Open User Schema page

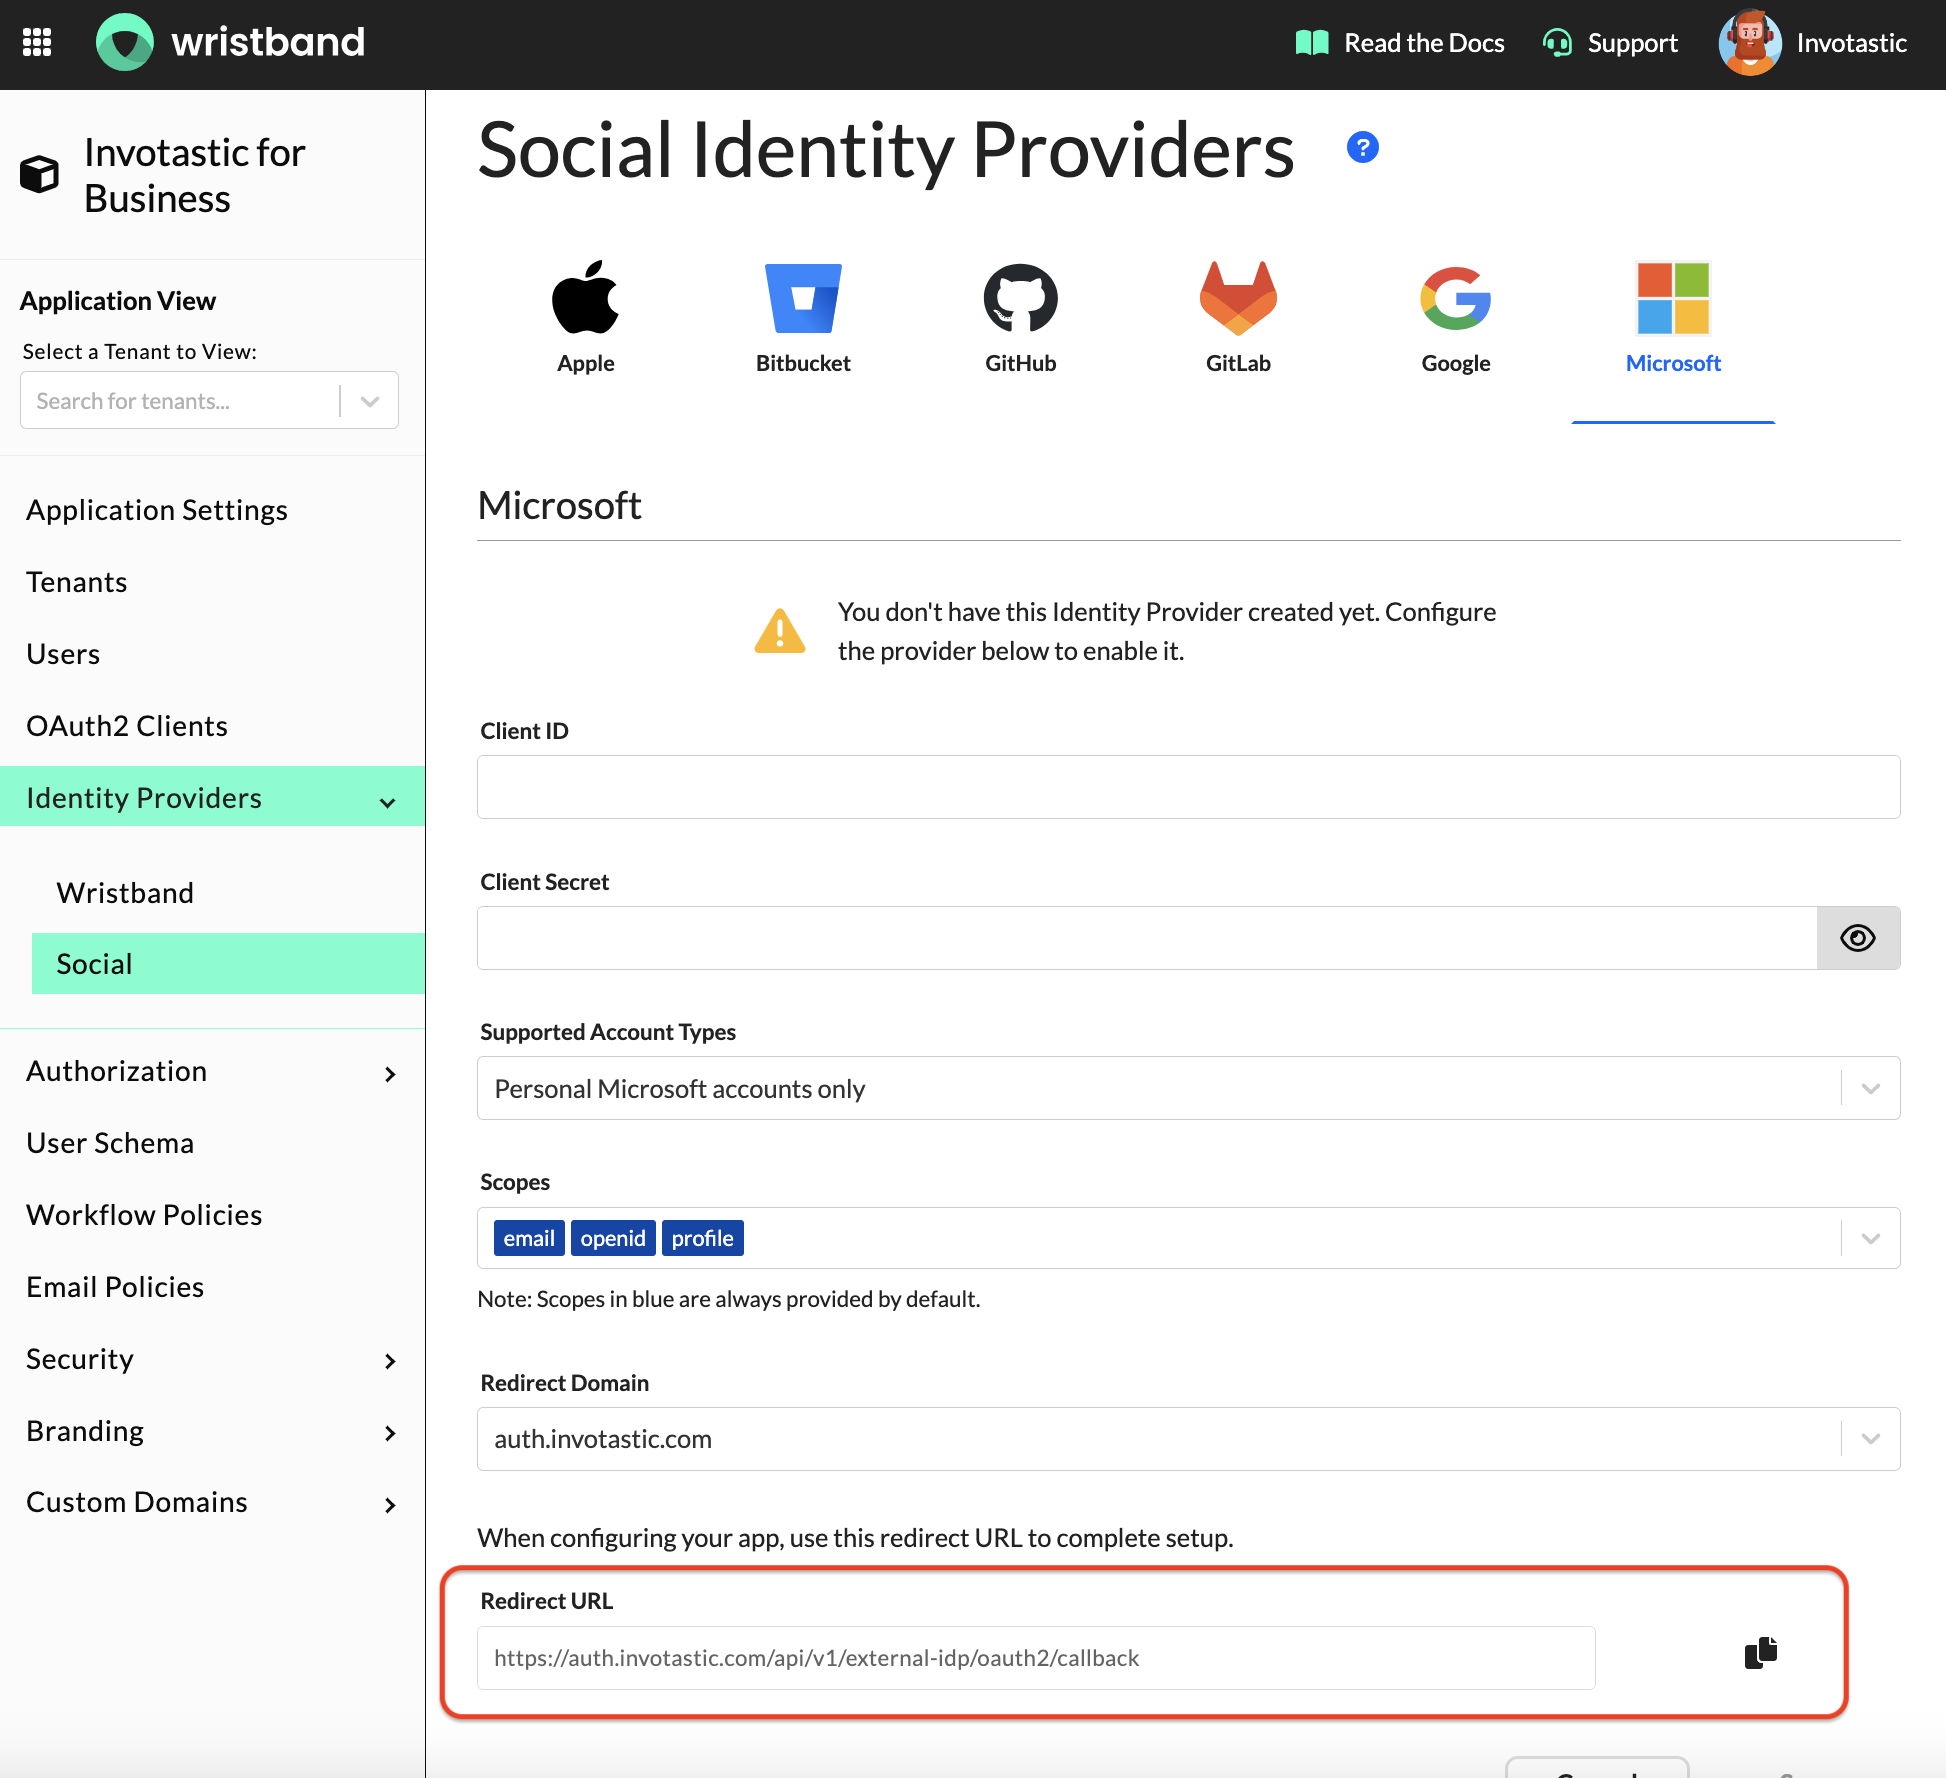pos(110,1143)
